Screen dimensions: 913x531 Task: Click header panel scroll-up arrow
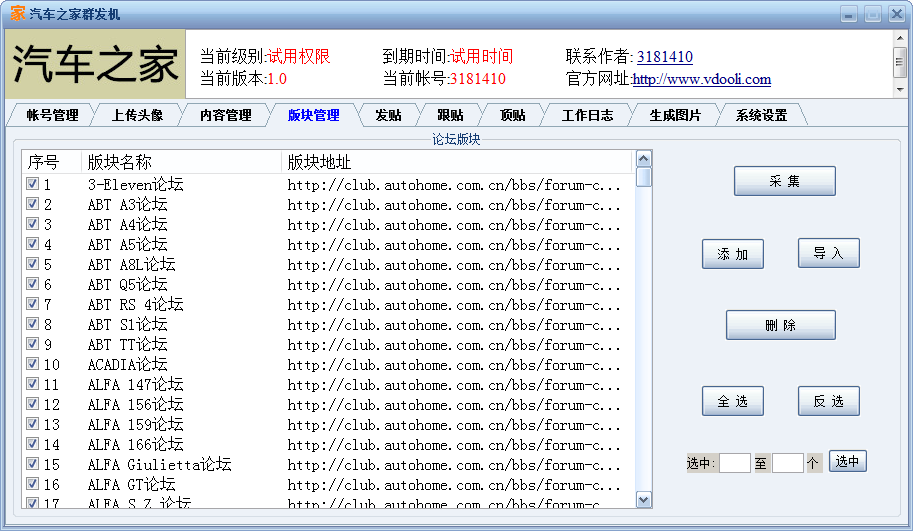pyautogui.click(x=900, y=38)
